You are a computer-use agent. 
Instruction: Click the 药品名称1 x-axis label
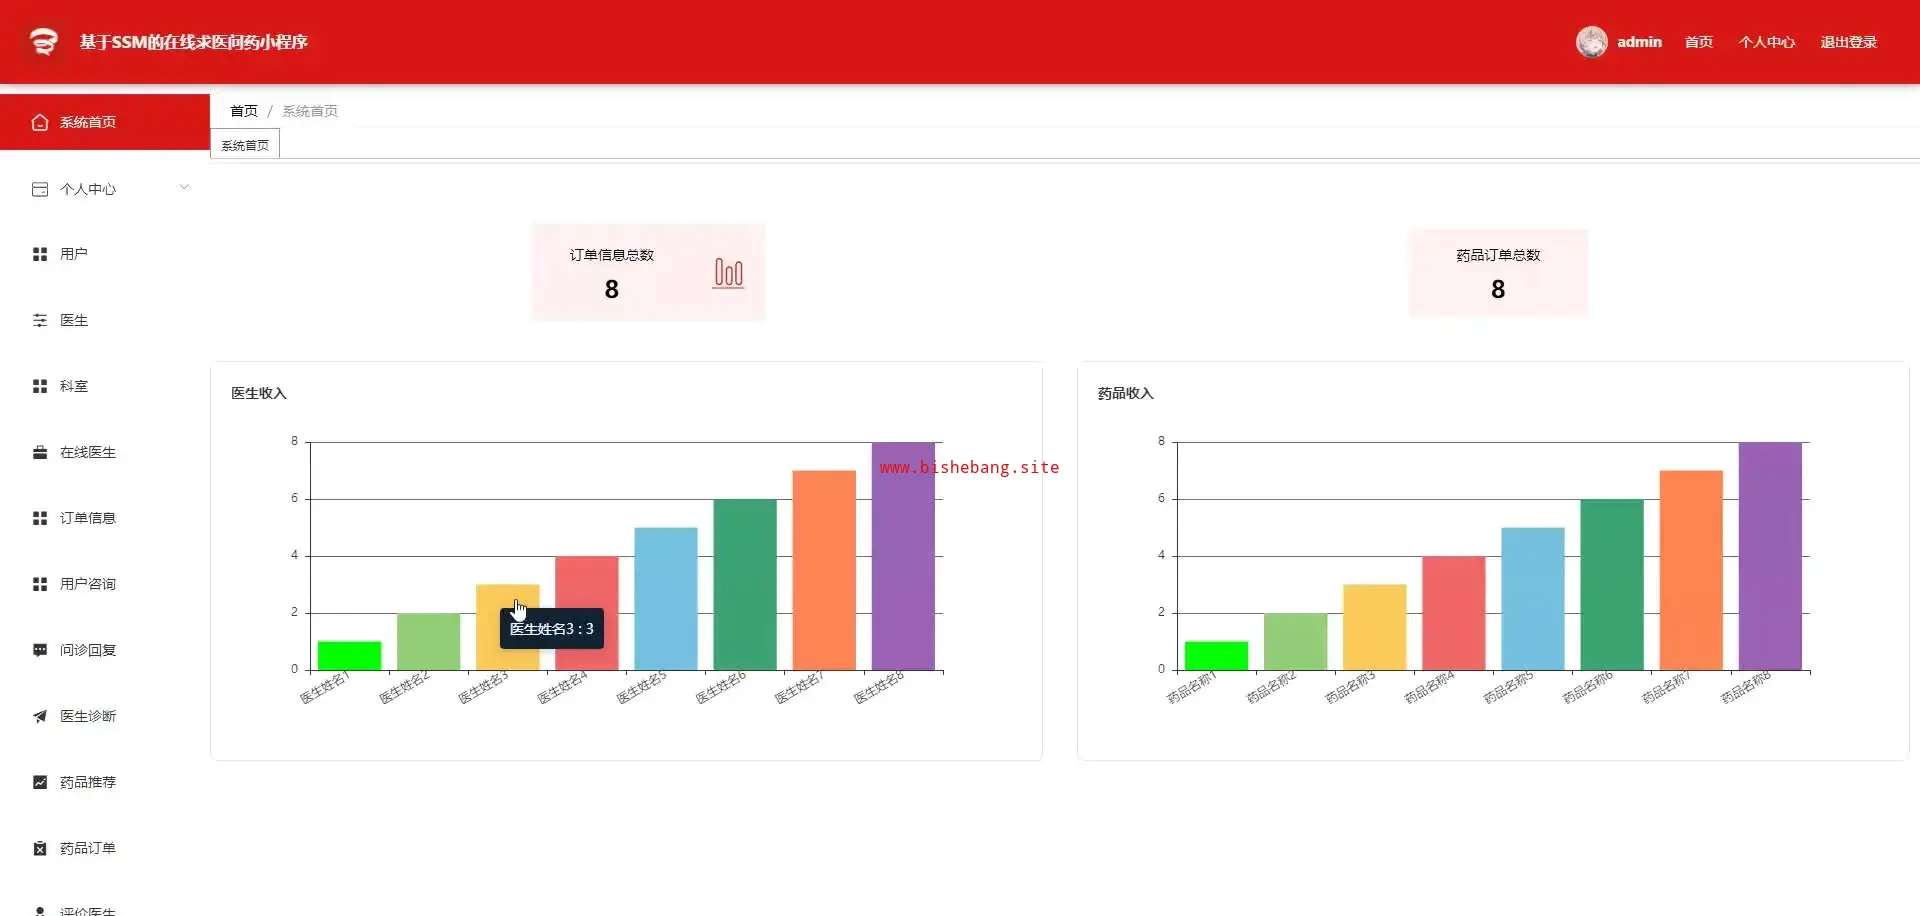(x=1192, y=688)
